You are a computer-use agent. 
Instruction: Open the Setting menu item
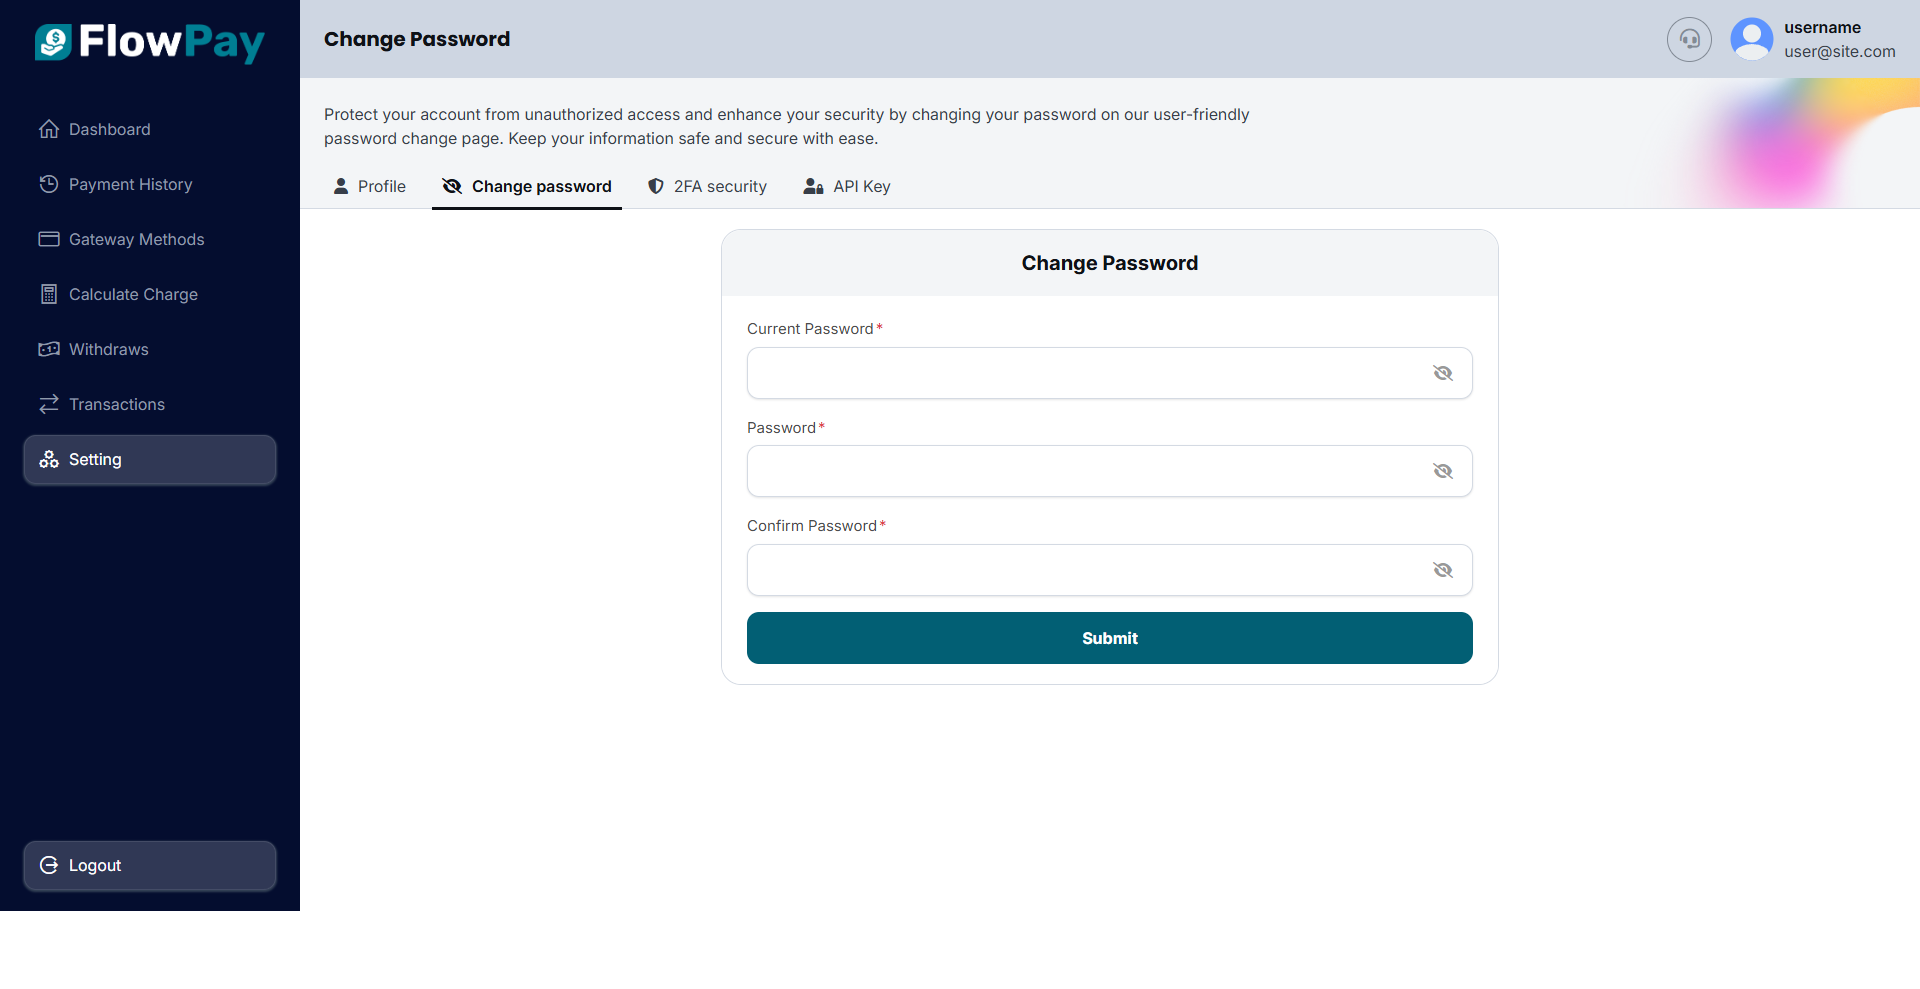[150, 459]
